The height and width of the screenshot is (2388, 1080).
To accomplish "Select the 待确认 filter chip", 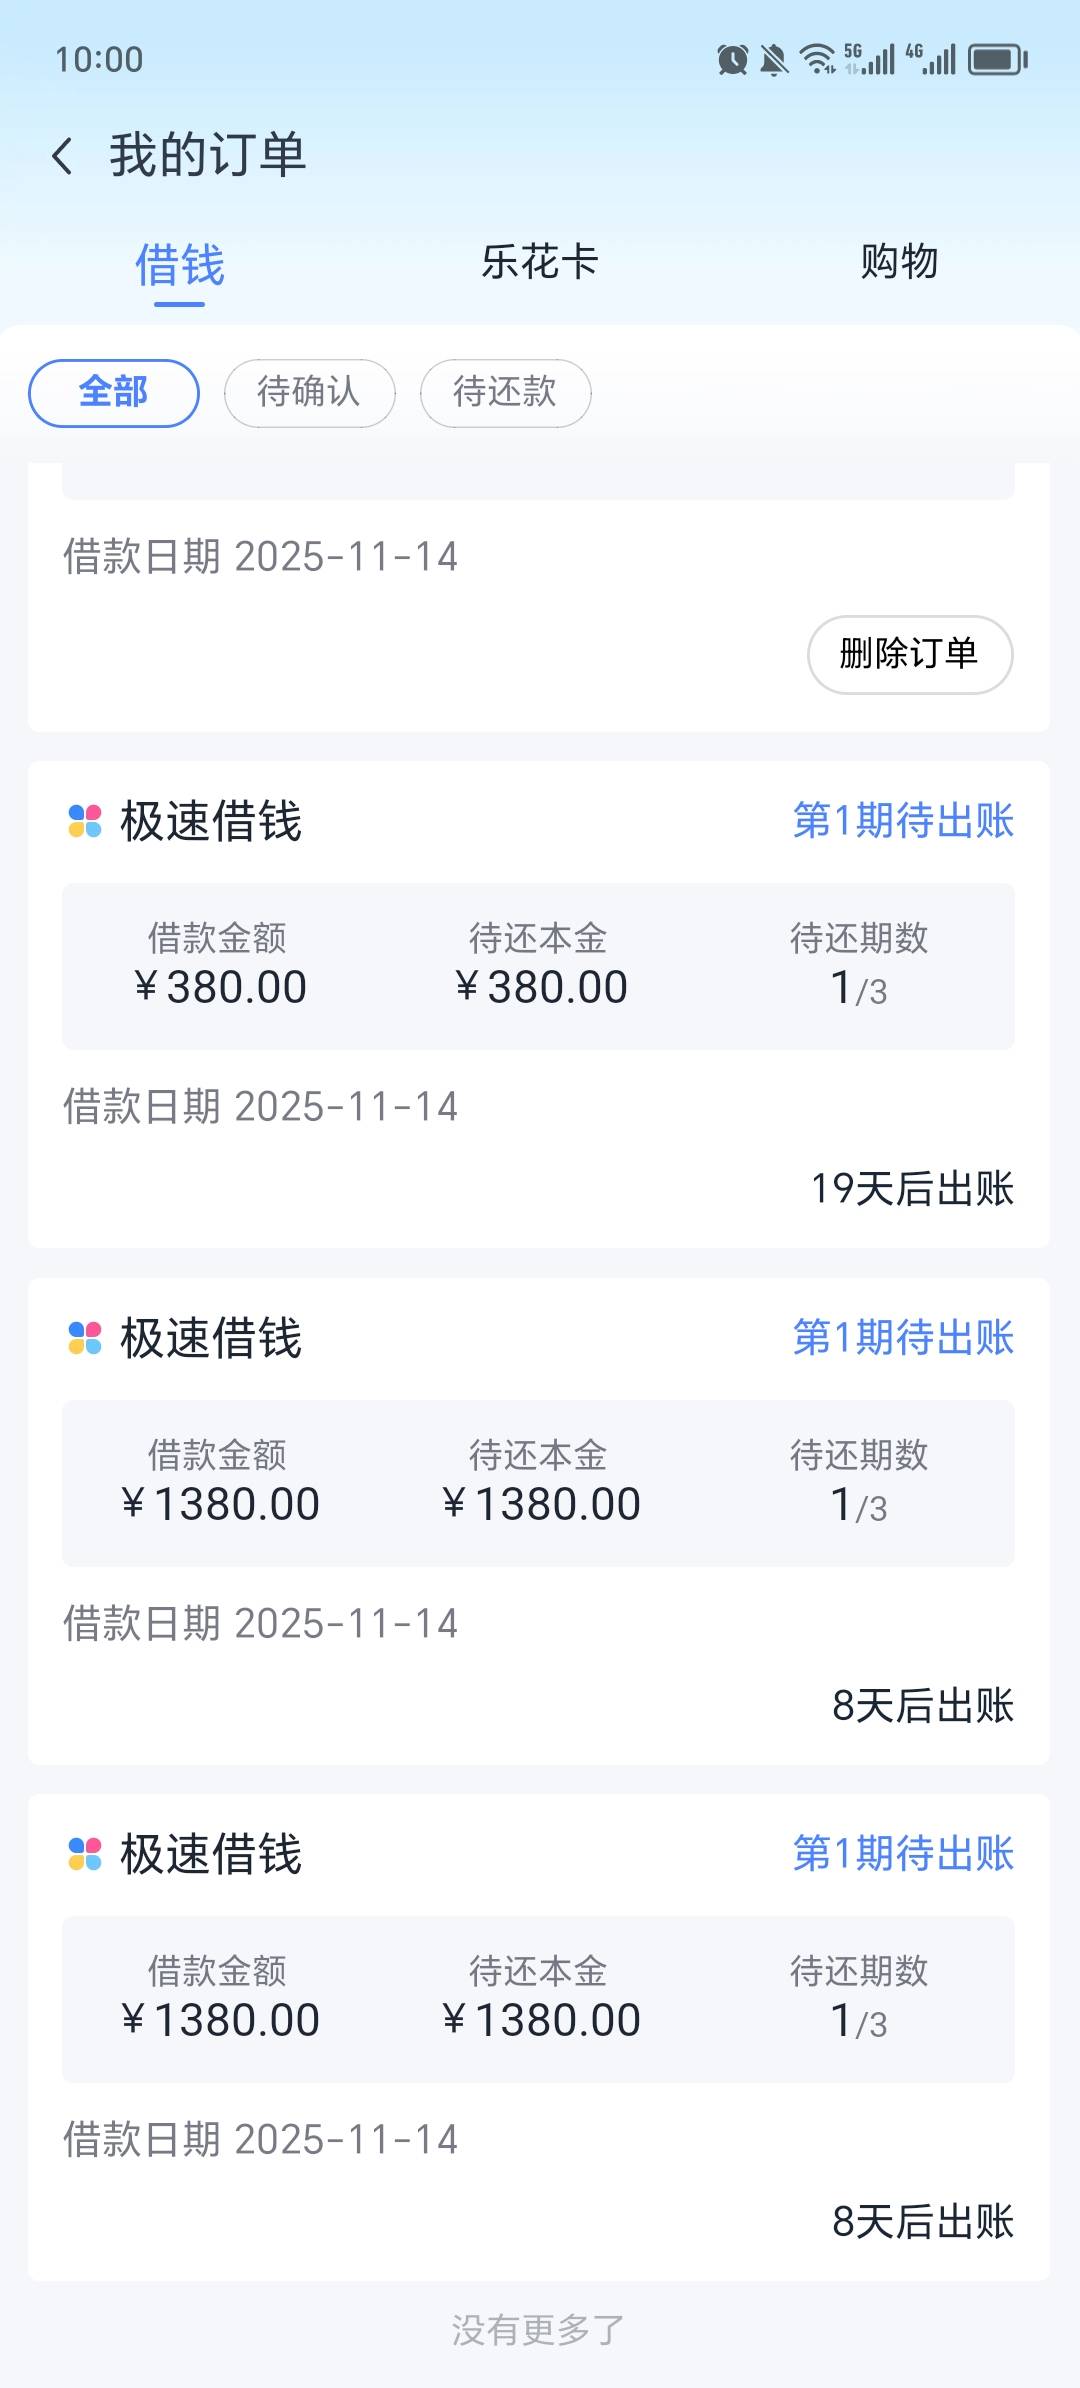I will click(x=309, y=392).
